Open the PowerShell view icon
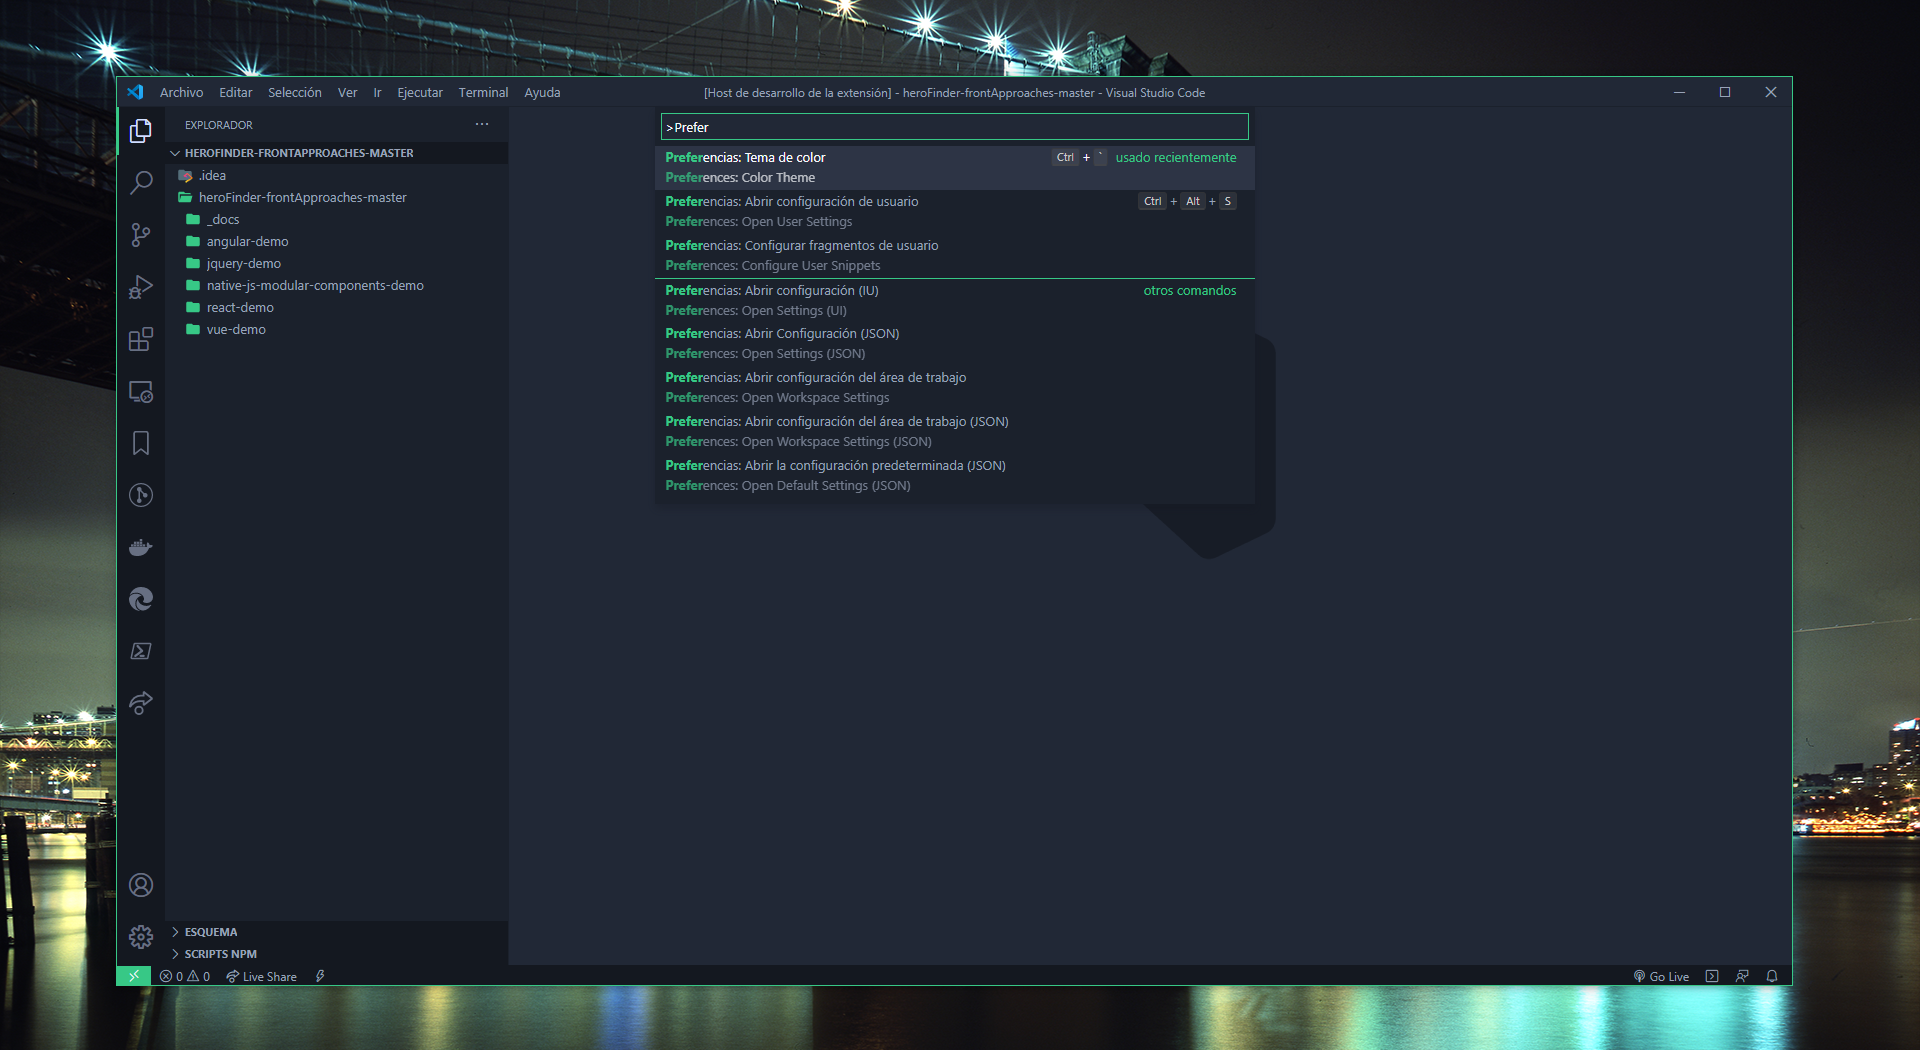 tap(141, 651)
